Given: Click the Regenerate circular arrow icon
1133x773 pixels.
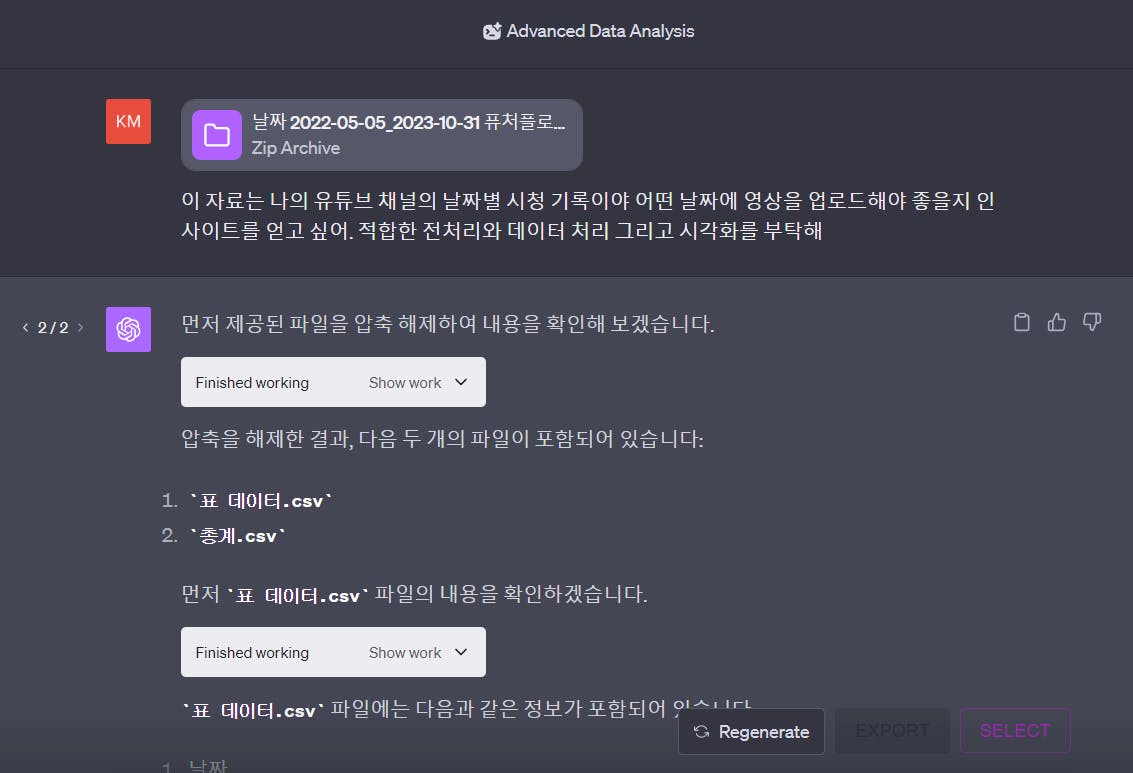Looking at the screenshot, I should click(x=702, y=732).
